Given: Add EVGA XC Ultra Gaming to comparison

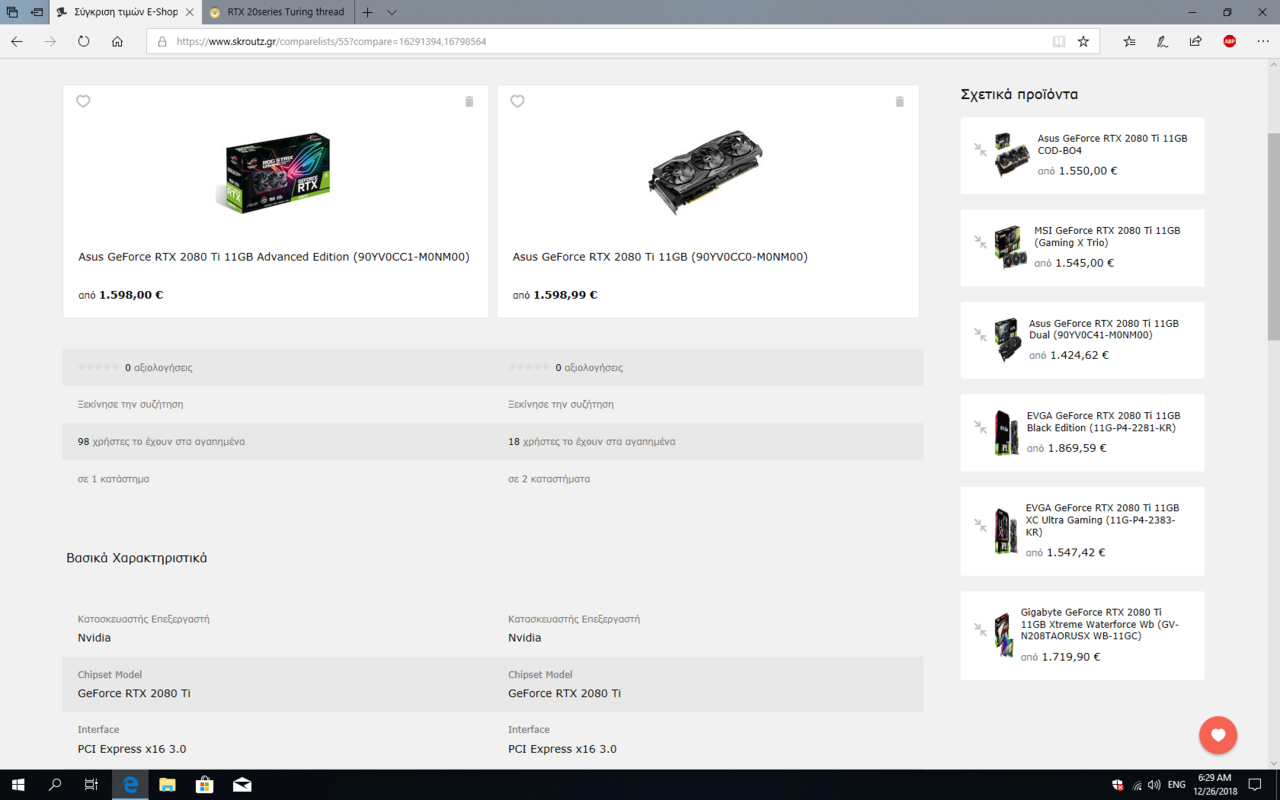Looking at the screenshot, I should click(980, 525).
